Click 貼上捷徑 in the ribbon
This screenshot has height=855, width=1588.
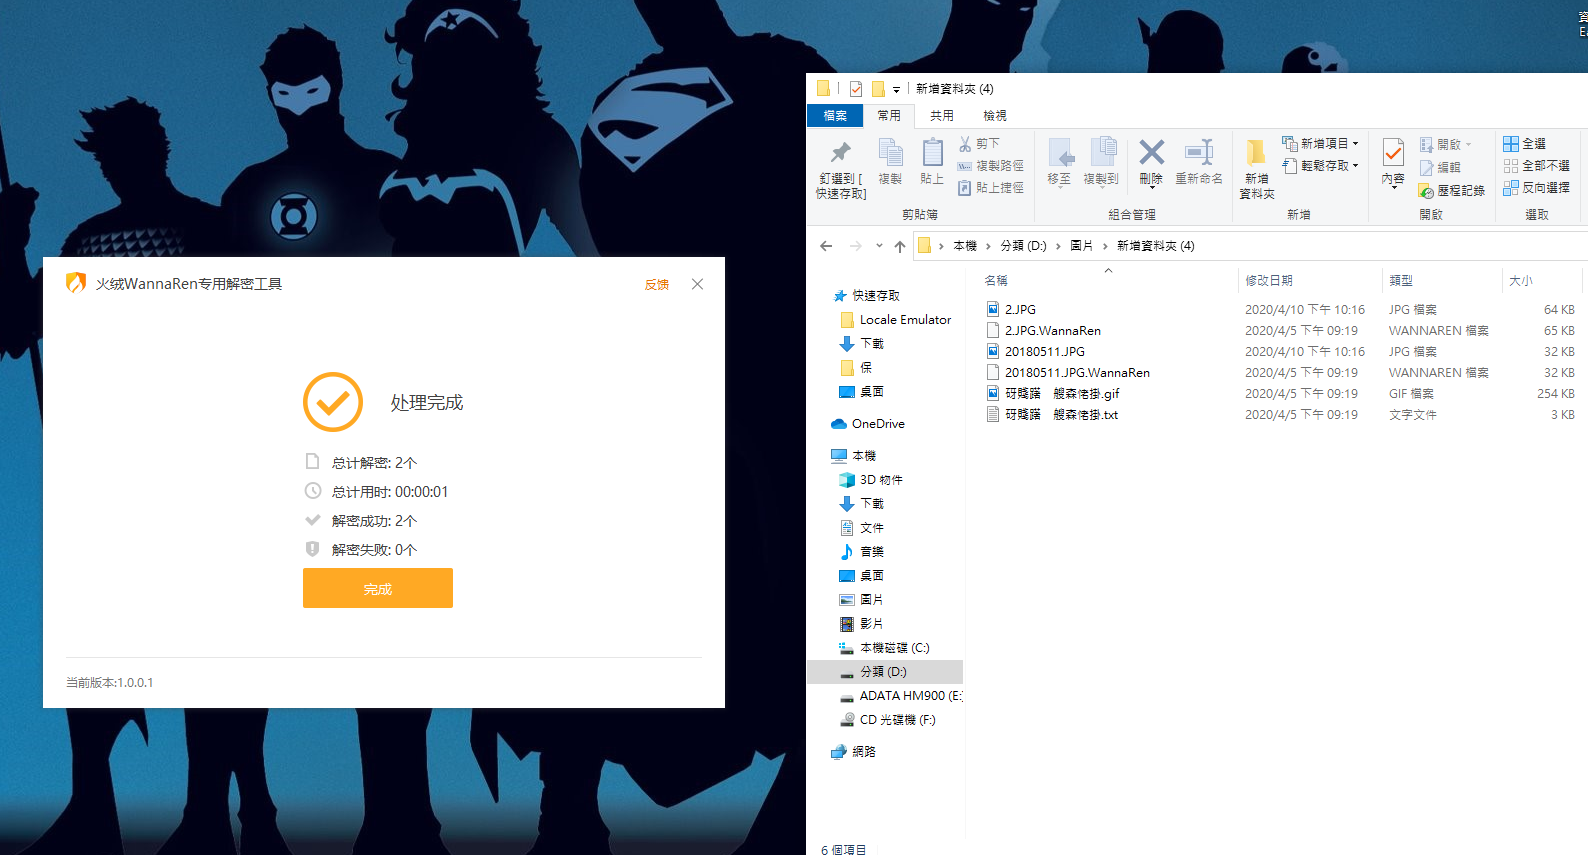pos(990,188)
